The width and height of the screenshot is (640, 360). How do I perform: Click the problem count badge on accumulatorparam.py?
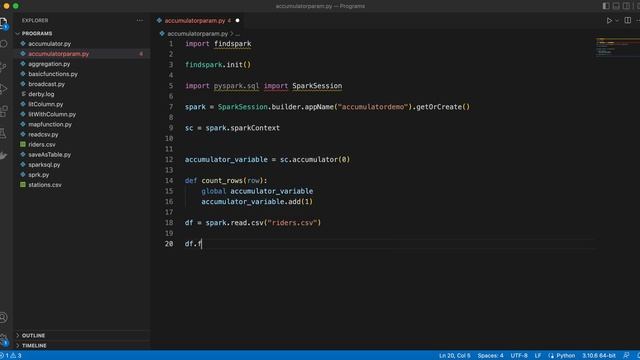[x=141, y=54]
